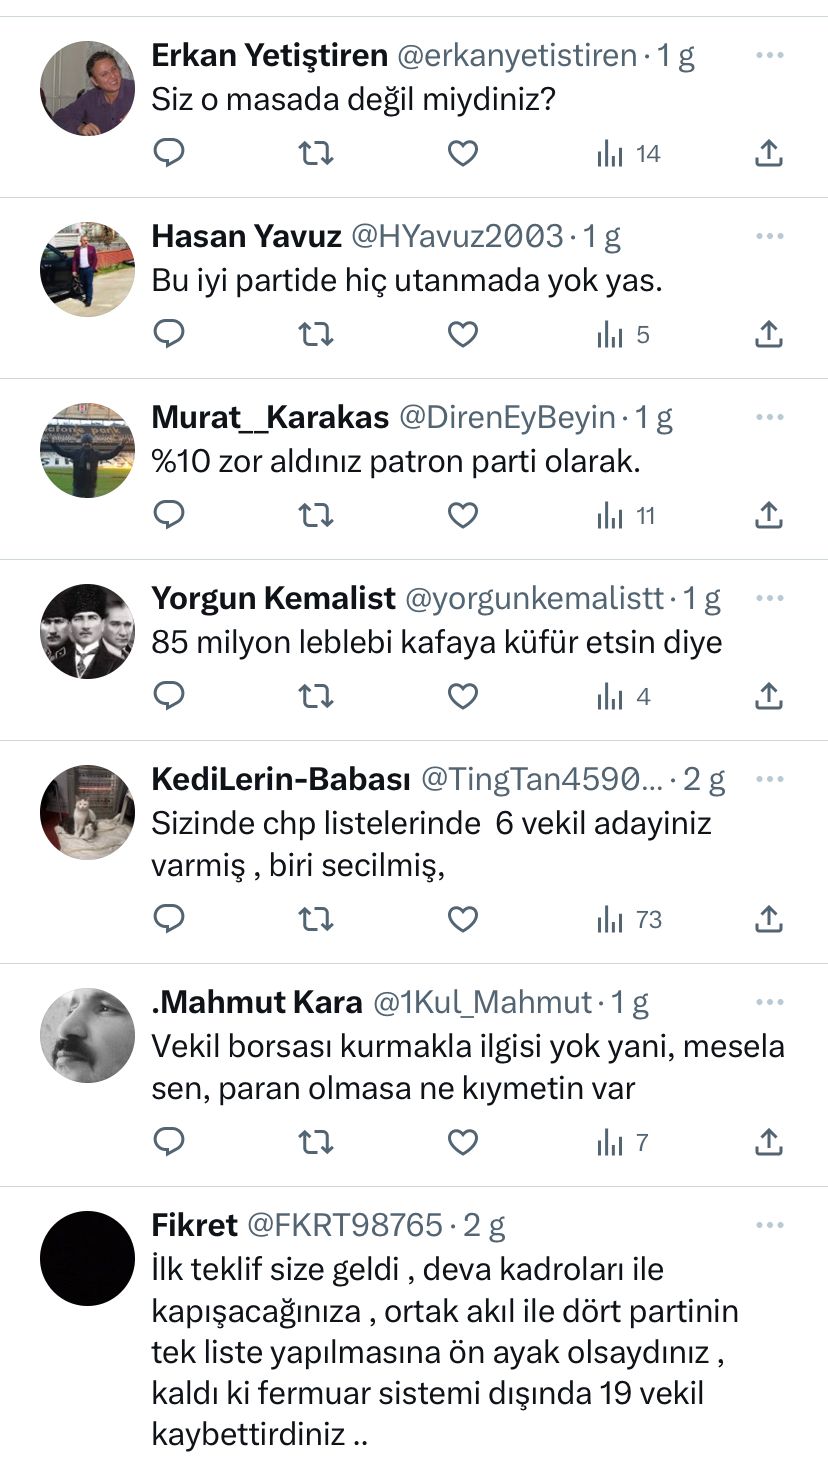
Task: View analytics count on Murat__Karakas's tweet
Action: pyautogui.click(x=626, y=515)
